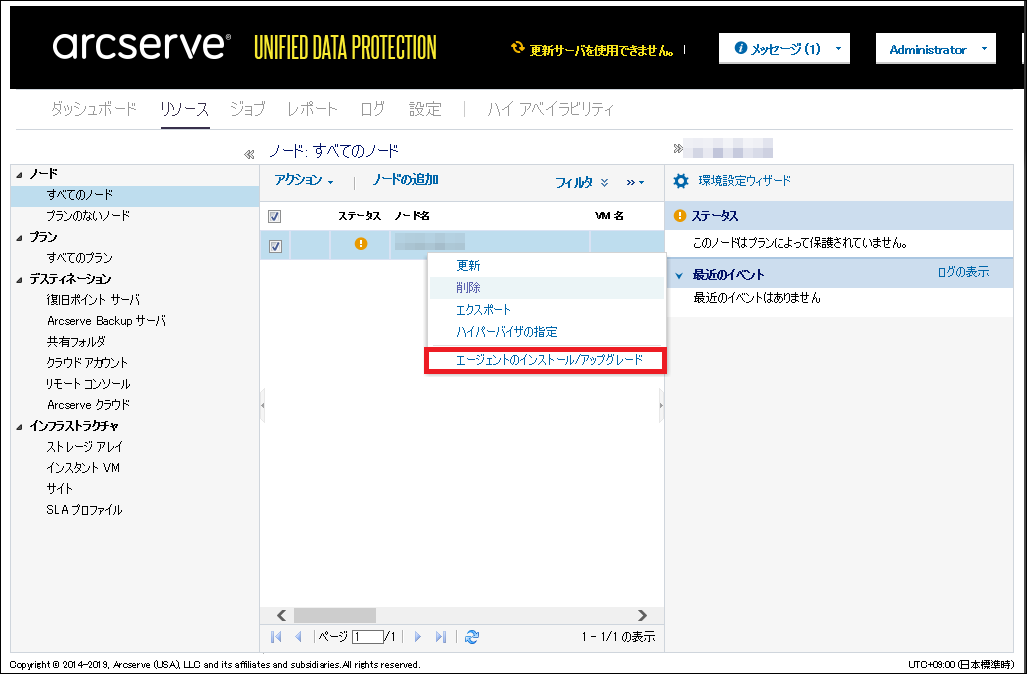Go to the first page
The image size is (1027, 674).
click(276, 636)
